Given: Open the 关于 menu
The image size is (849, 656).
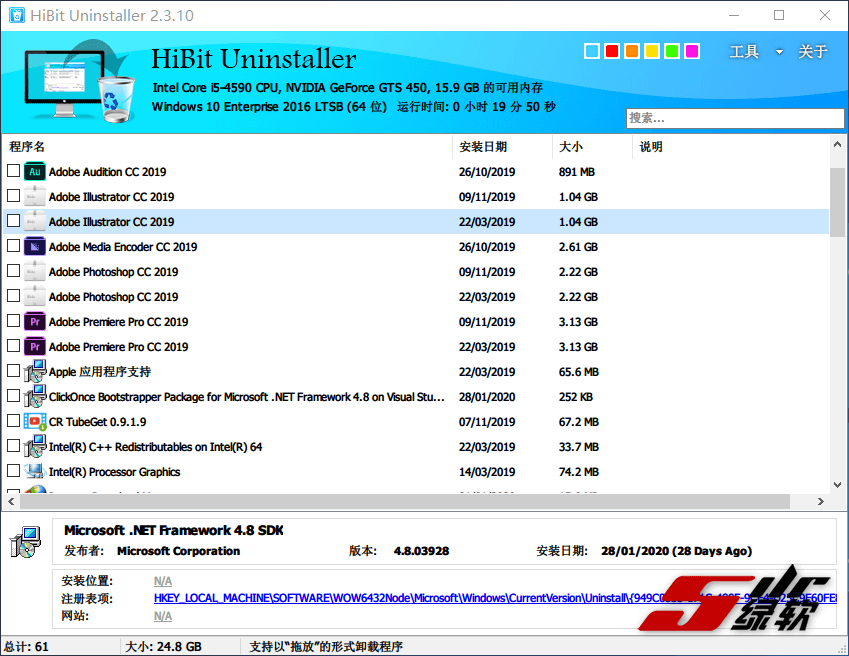Looking at the screenshot, I should click(812, 52).
